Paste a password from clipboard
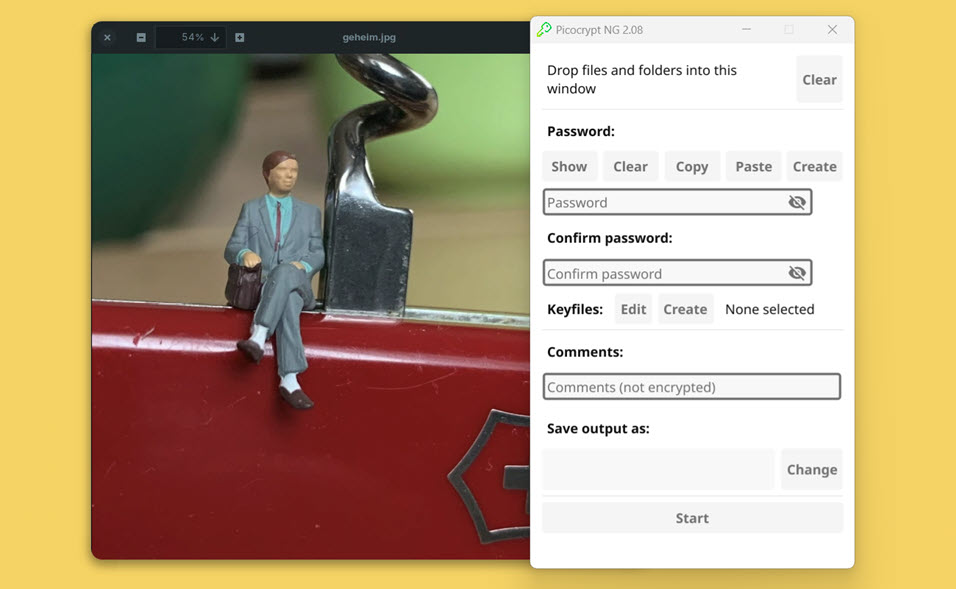 [753, 167]
